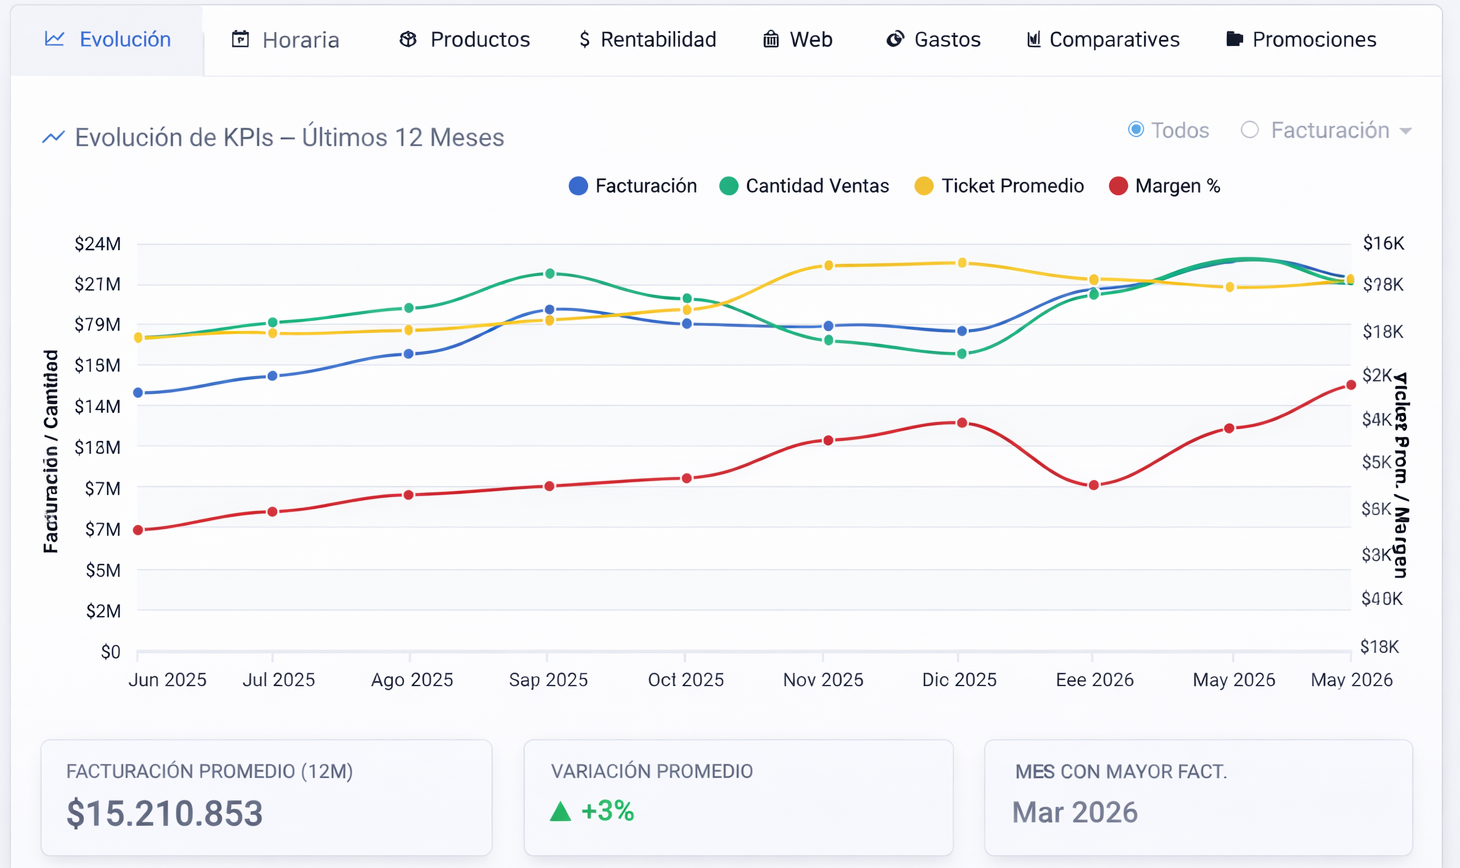1460x868 pixels.
Task: Click the green Cantidad Ventas legend dot
Action: tap(729, 186)
